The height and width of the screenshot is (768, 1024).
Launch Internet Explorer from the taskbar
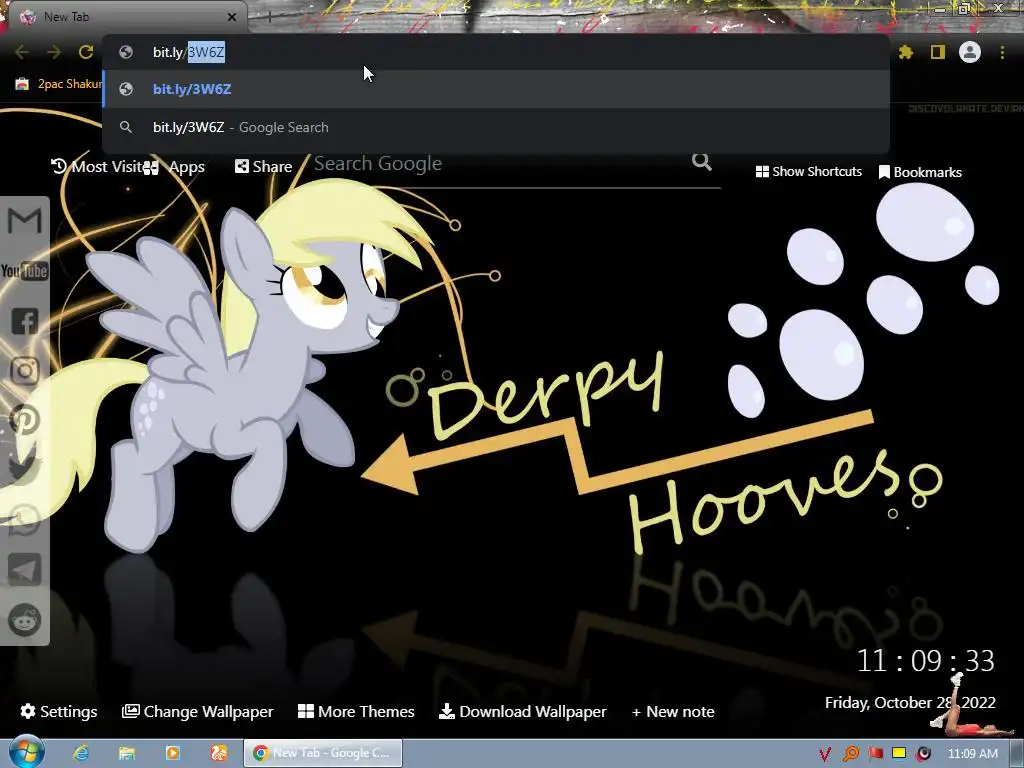[80, 753]
